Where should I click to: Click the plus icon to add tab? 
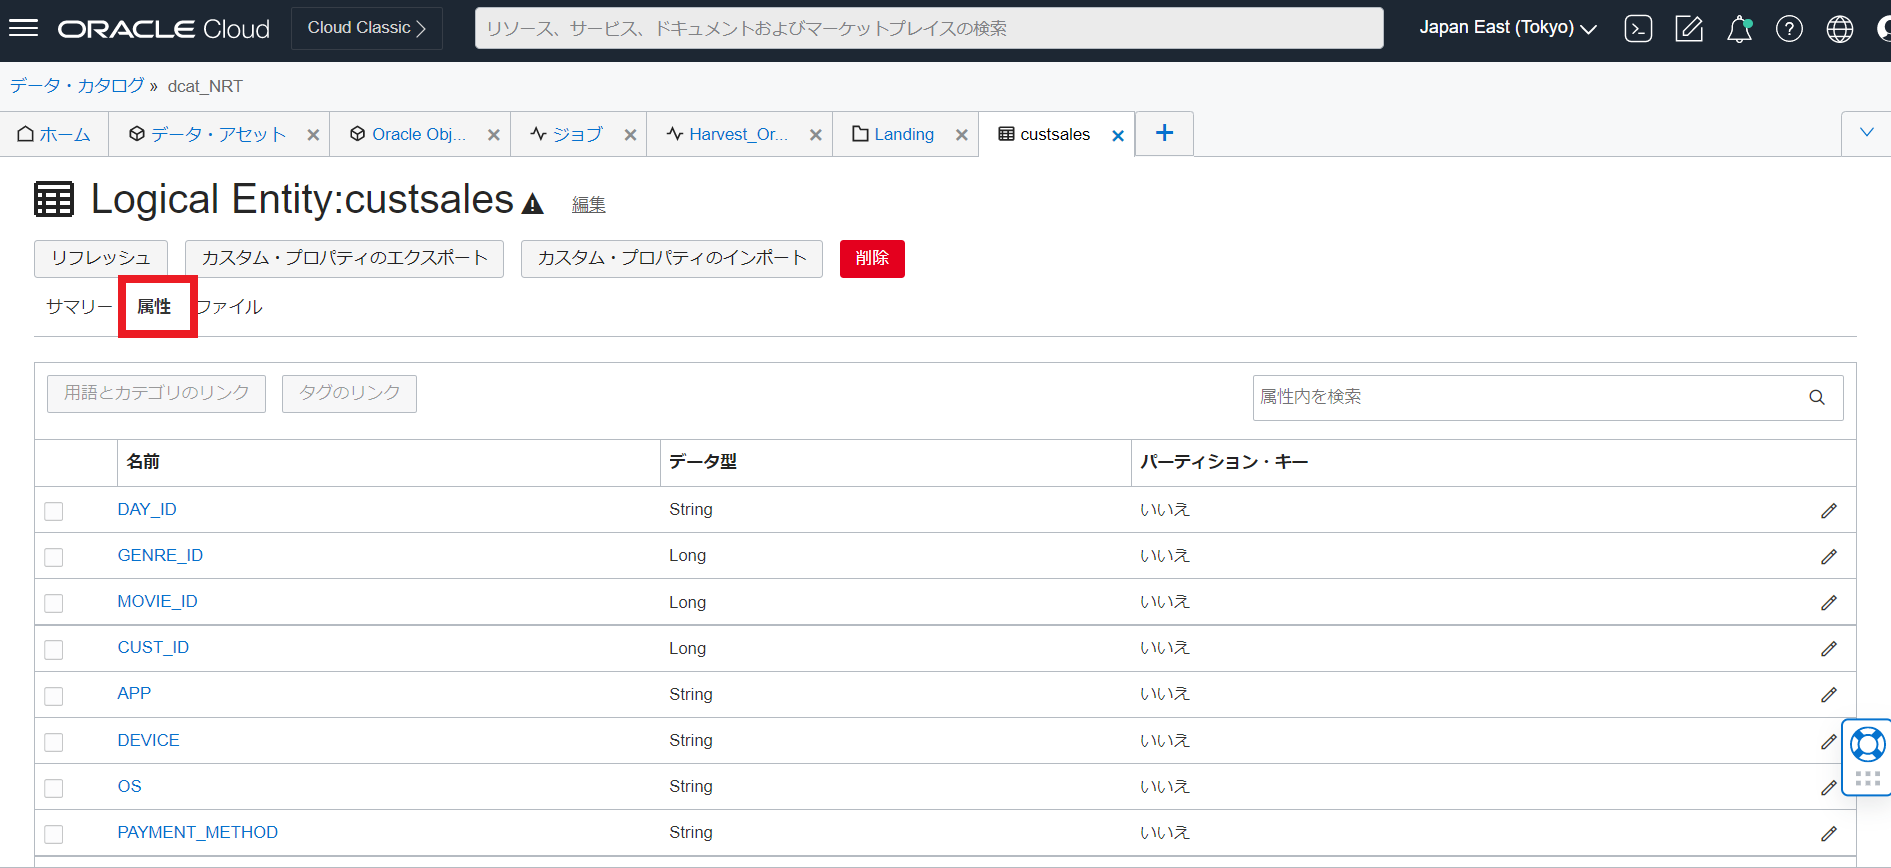click(1164, 133)
